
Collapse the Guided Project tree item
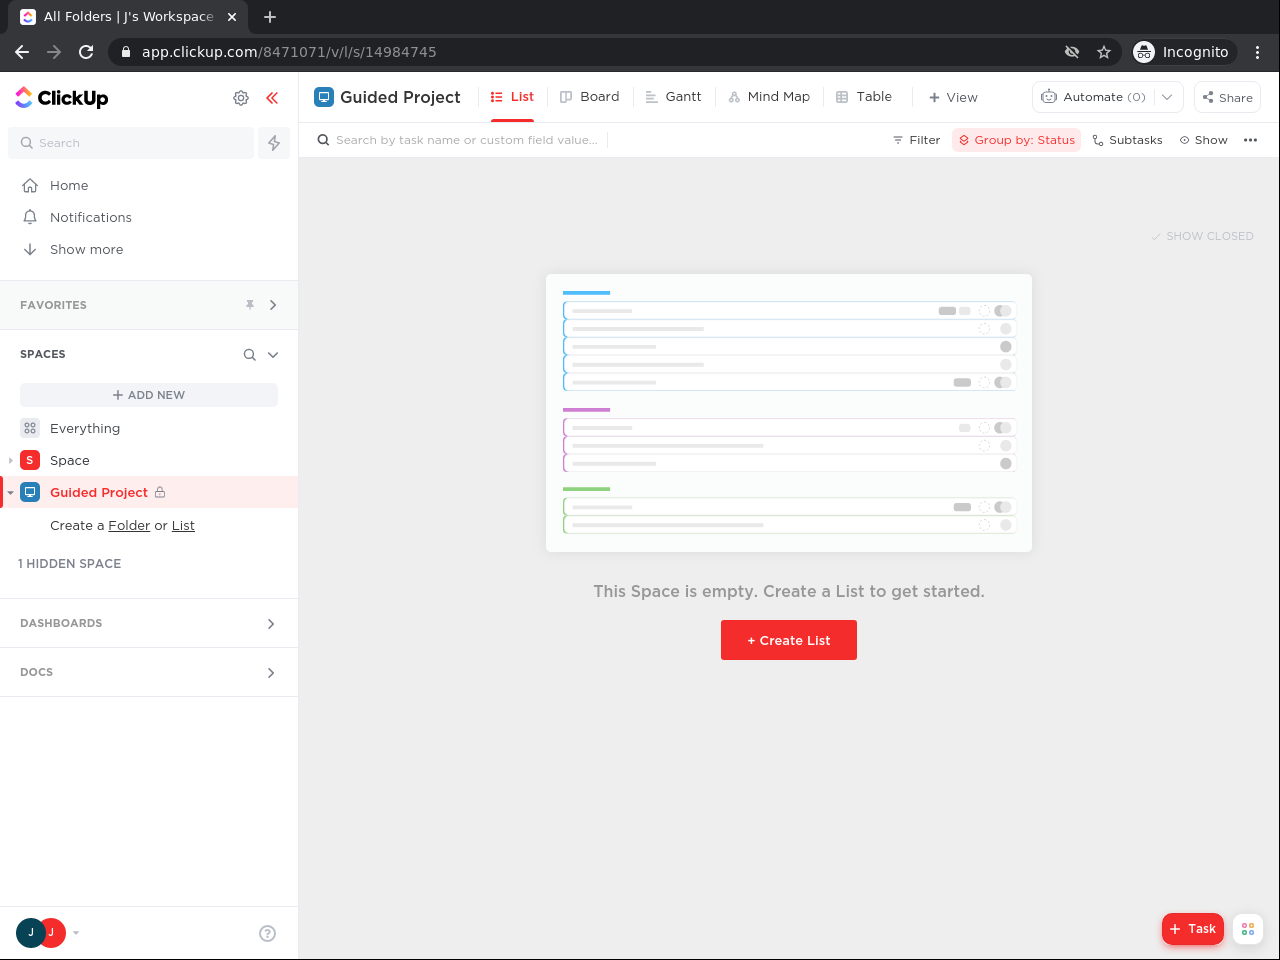pos(10,492)
